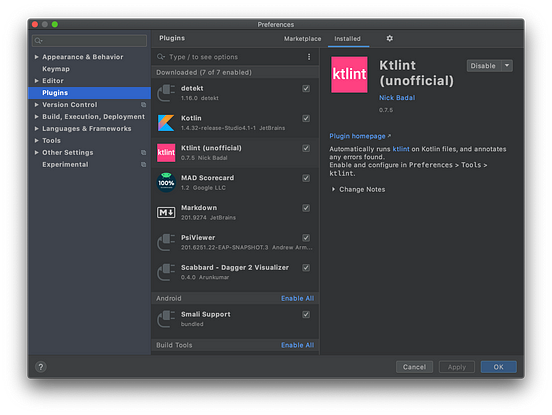The width and height of the screenshot is (552, 415).
Task: Open the Disable button dropdown arrow
Action: 507,65
